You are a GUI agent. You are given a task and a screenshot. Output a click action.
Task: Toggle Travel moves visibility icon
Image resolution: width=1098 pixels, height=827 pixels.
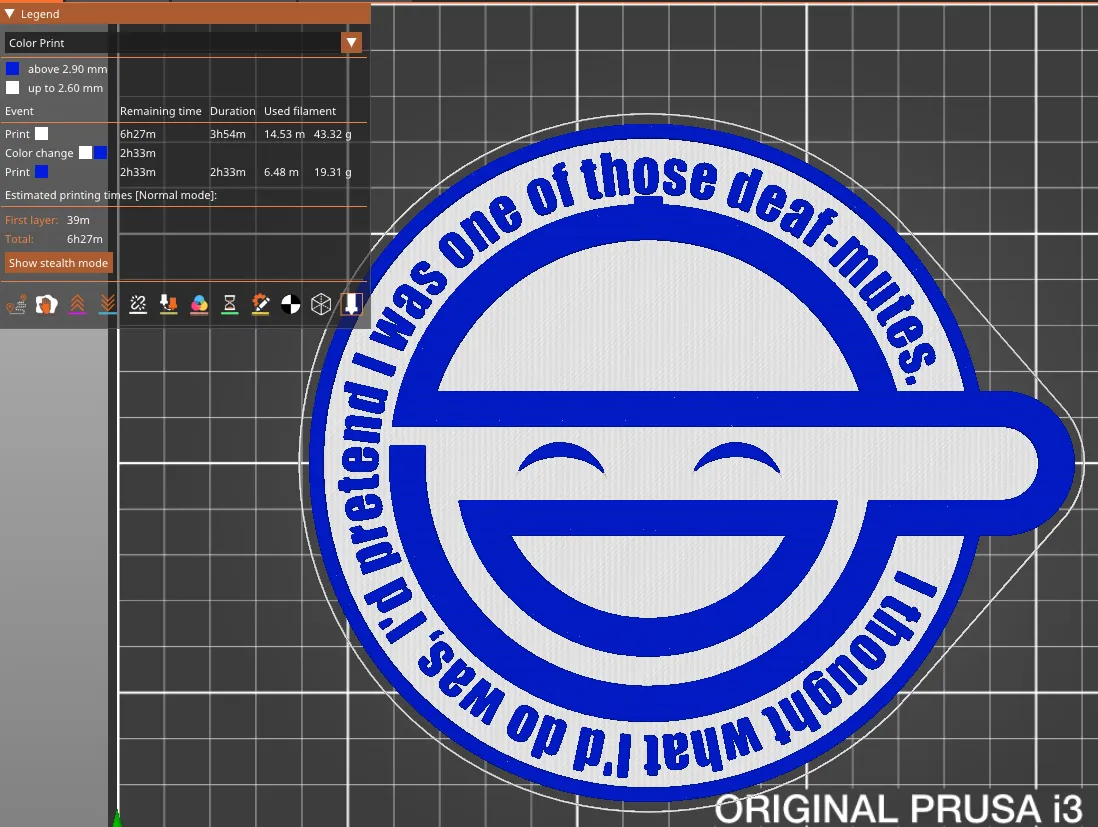(15, 304)
